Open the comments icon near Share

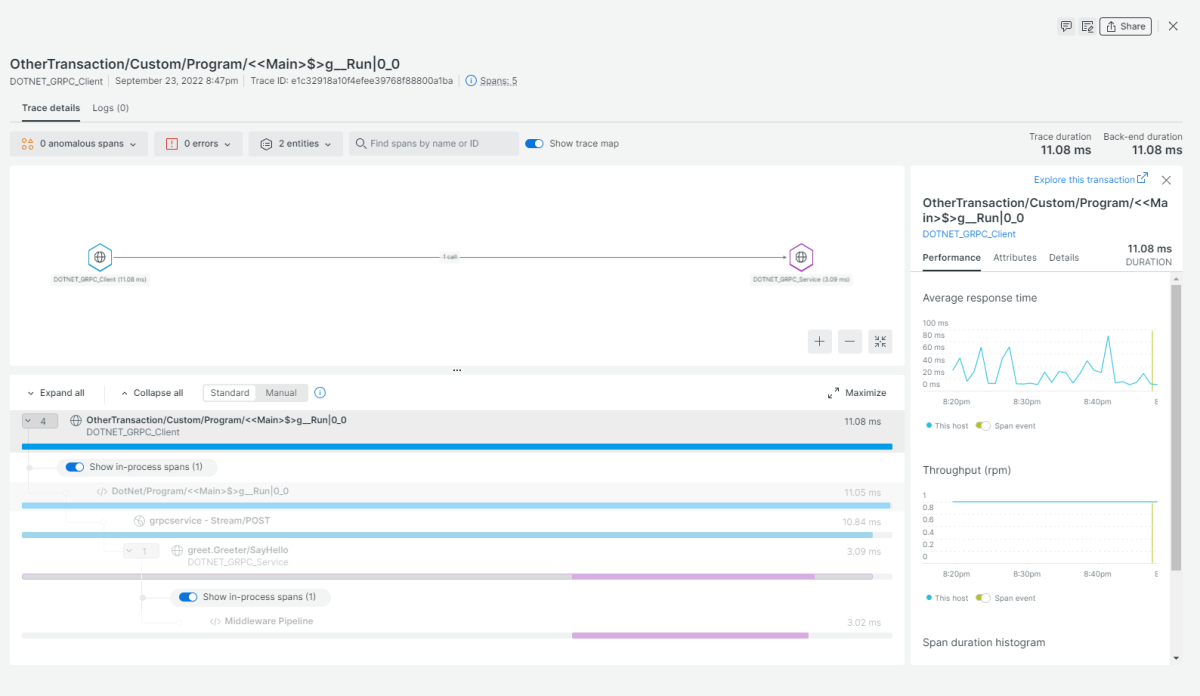point(1066,27)
